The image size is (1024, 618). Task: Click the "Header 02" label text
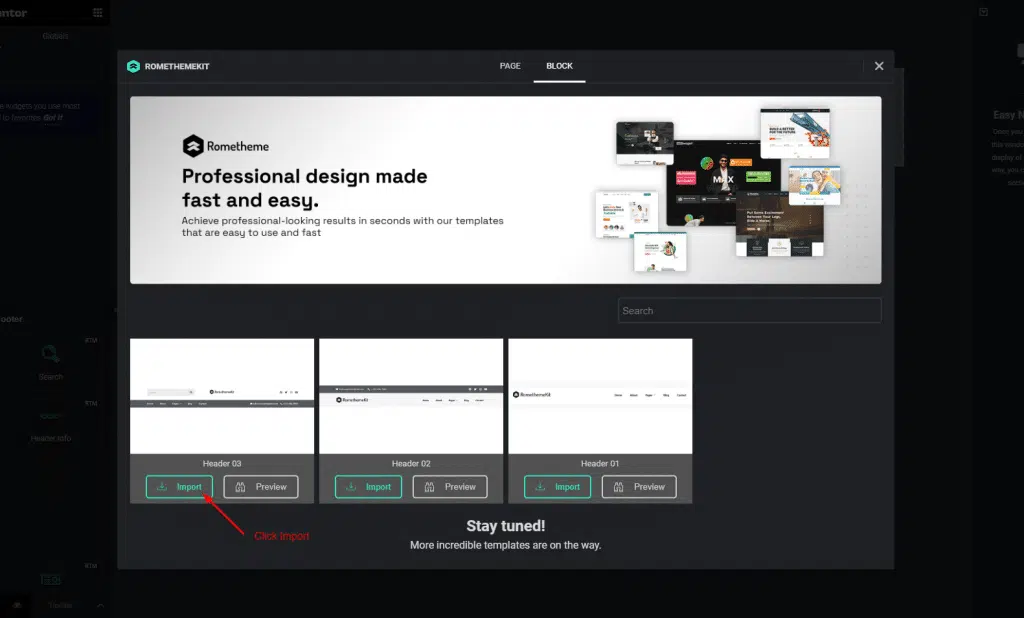411,463
